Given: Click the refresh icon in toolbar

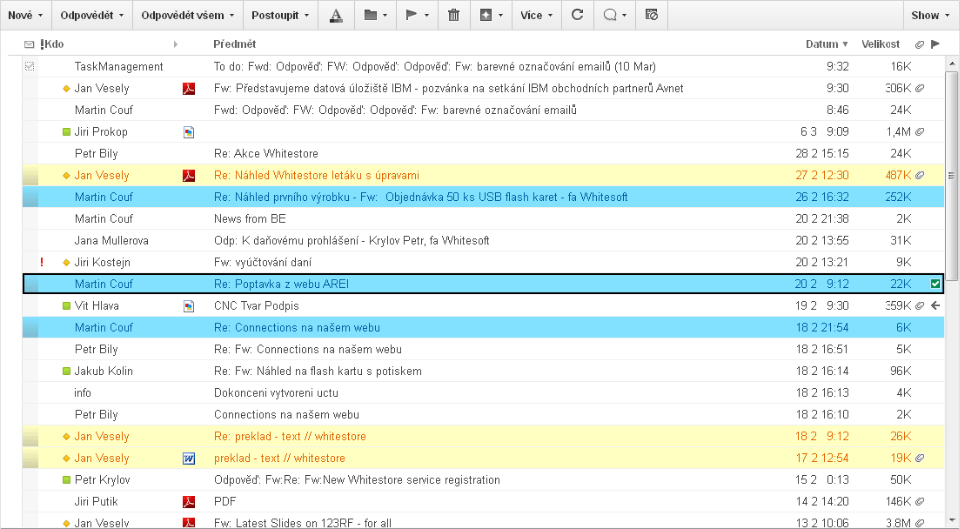Looking at the screenshot, I should click(x=577, y=15).
